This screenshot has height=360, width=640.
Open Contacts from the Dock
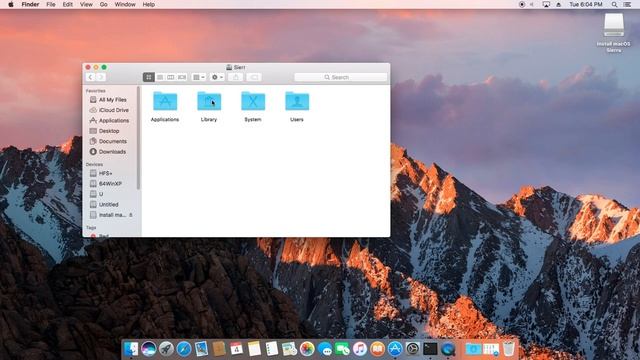(219, 349)
